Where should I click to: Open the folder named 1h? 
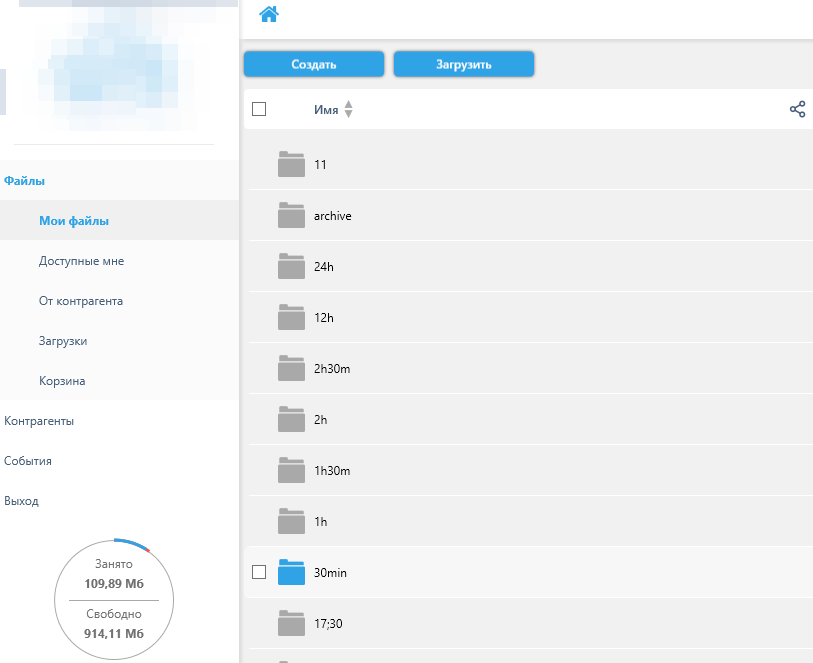(x=320, y=521)
